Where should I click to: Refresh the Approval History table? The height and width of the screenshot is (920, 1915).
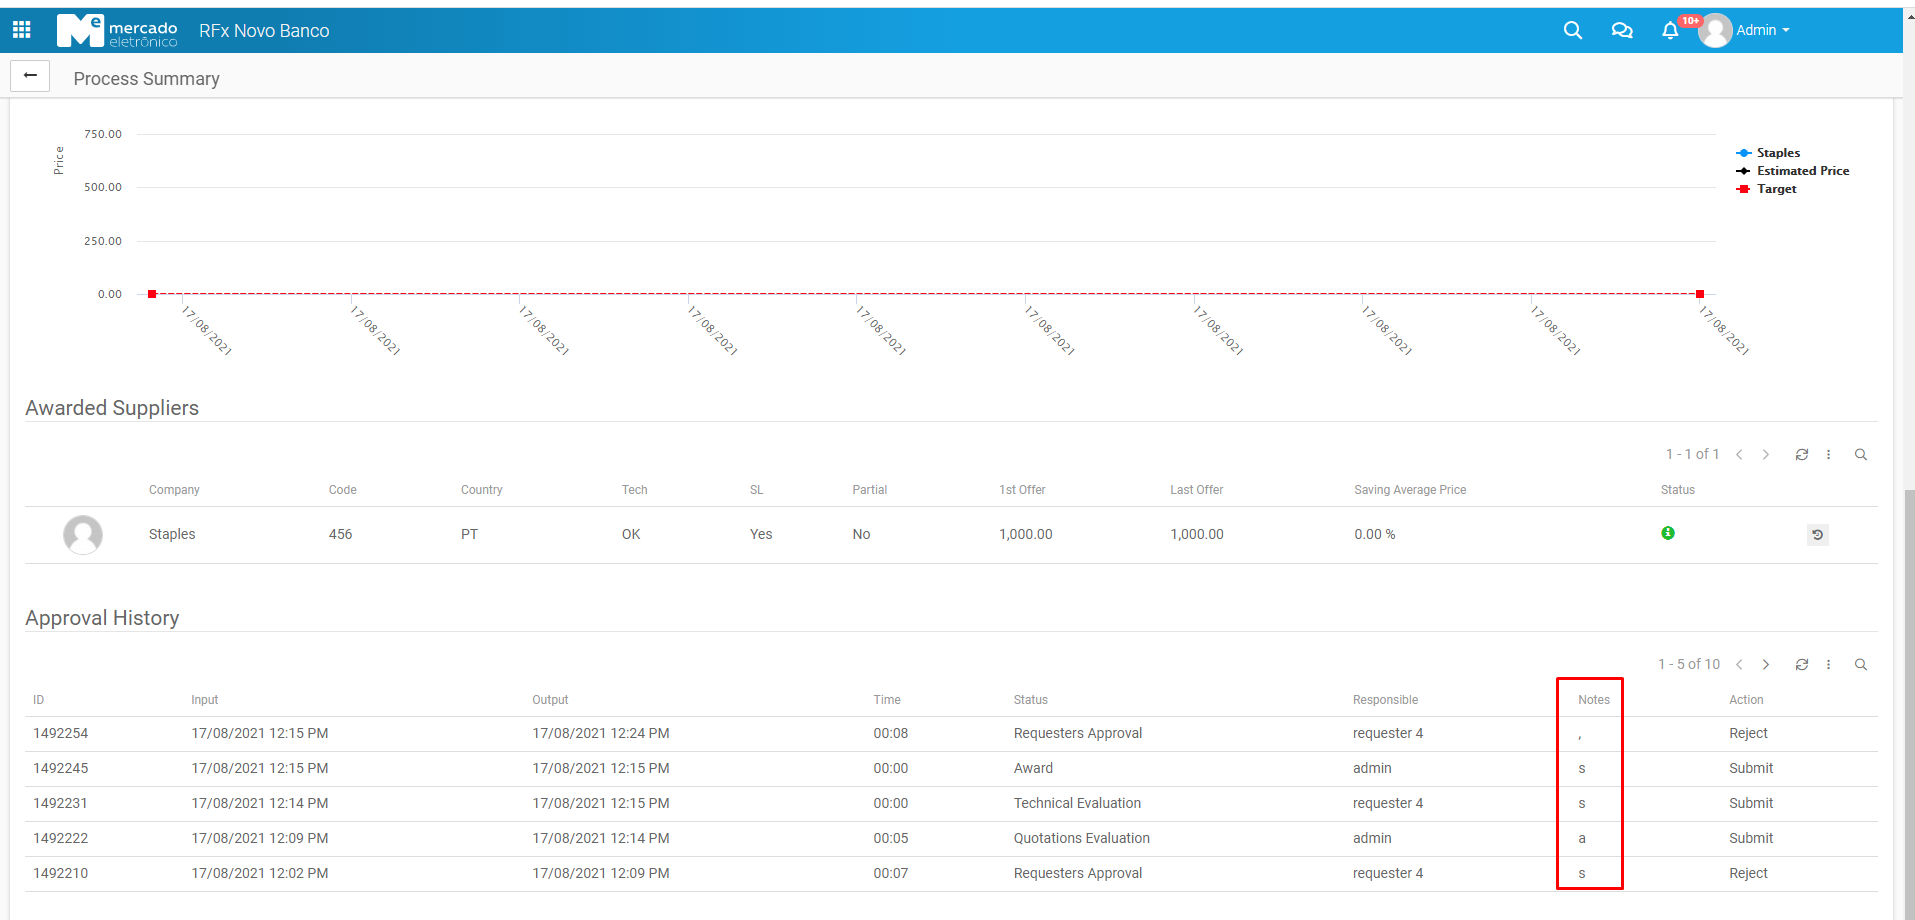[1801, 664]
